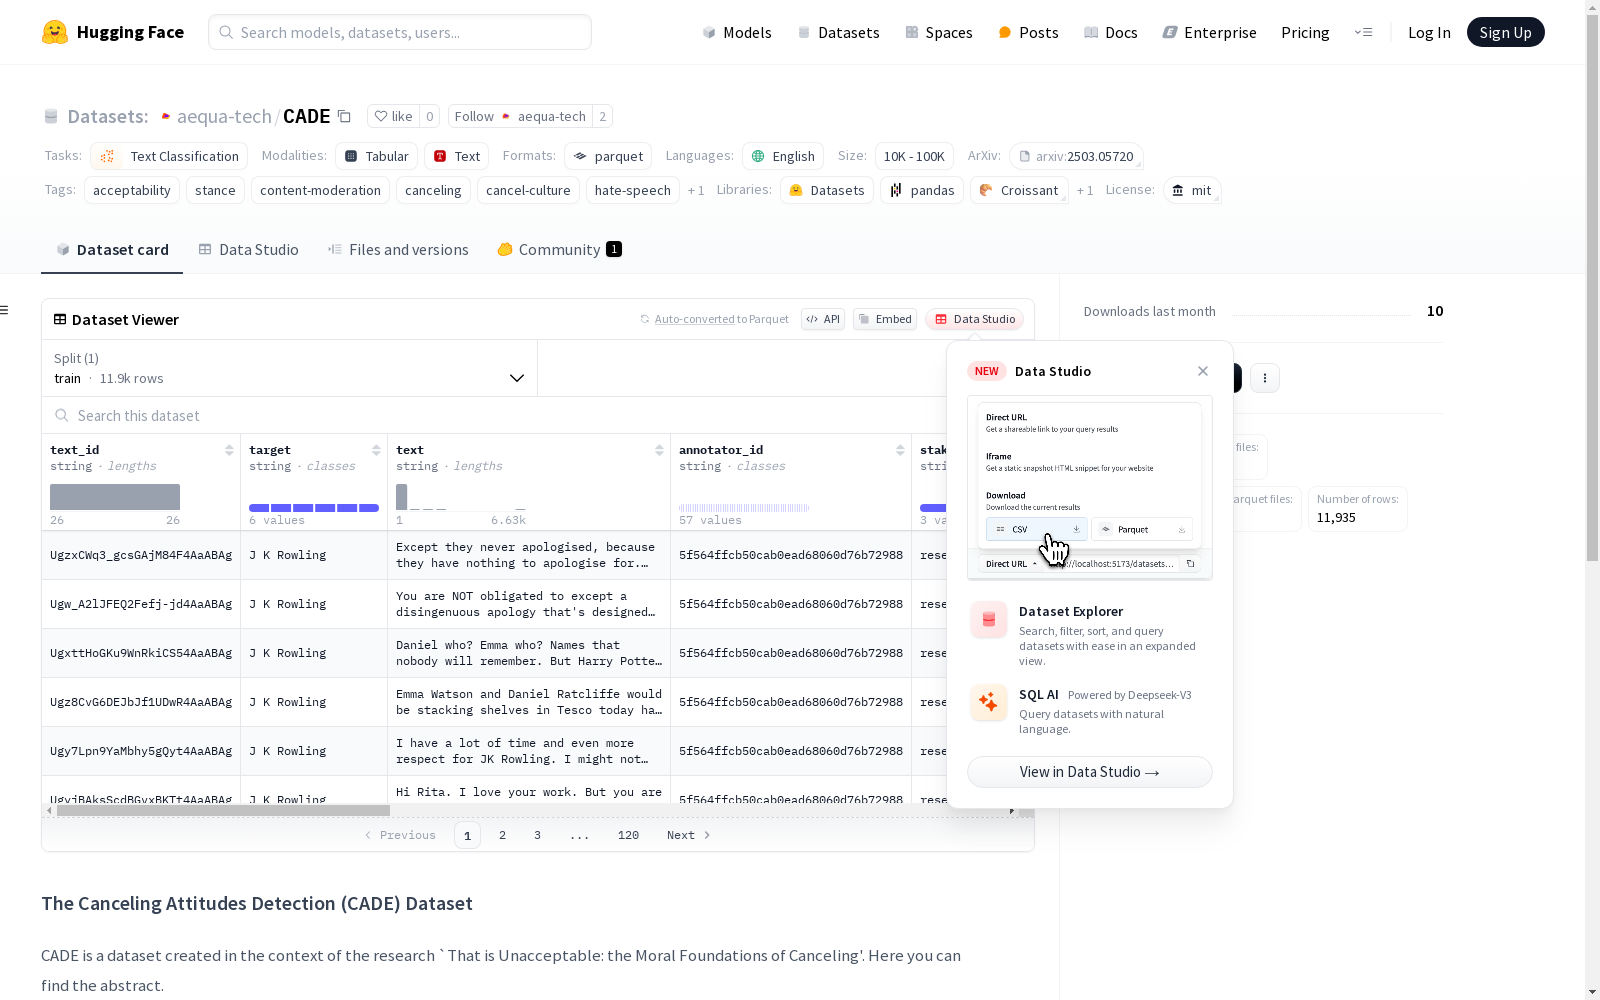Open Auto-converted to Parquet link
Viewport: 1600px width, 1000px height.
[695, 319]
